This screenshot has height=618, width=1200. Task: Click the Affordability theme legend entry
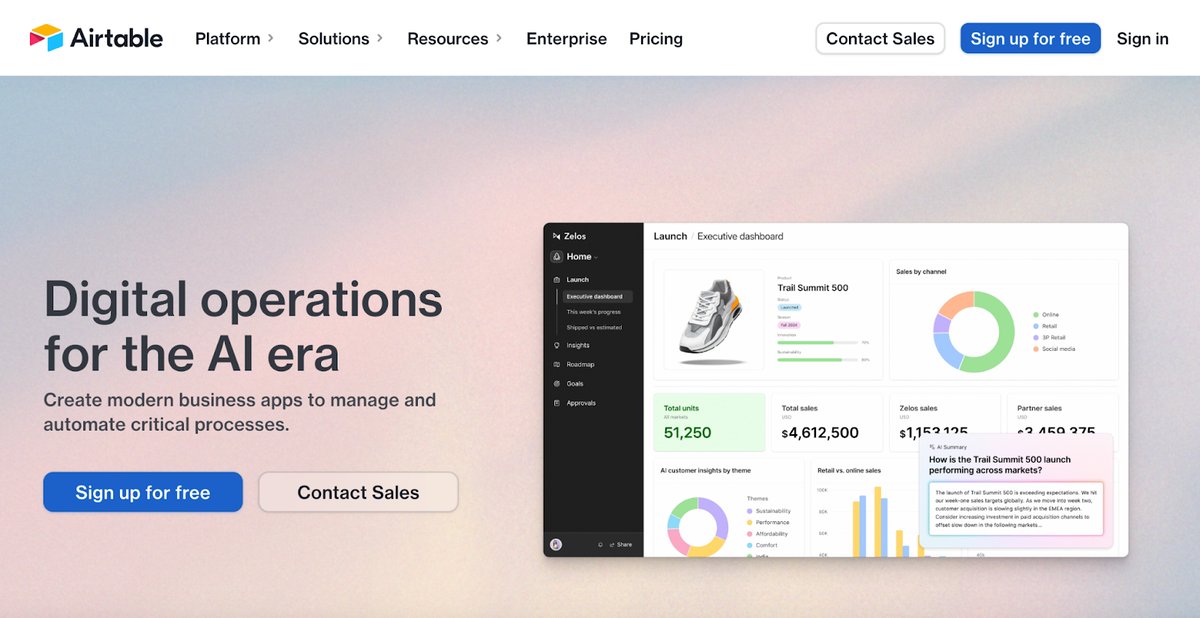tap(768, 534)
